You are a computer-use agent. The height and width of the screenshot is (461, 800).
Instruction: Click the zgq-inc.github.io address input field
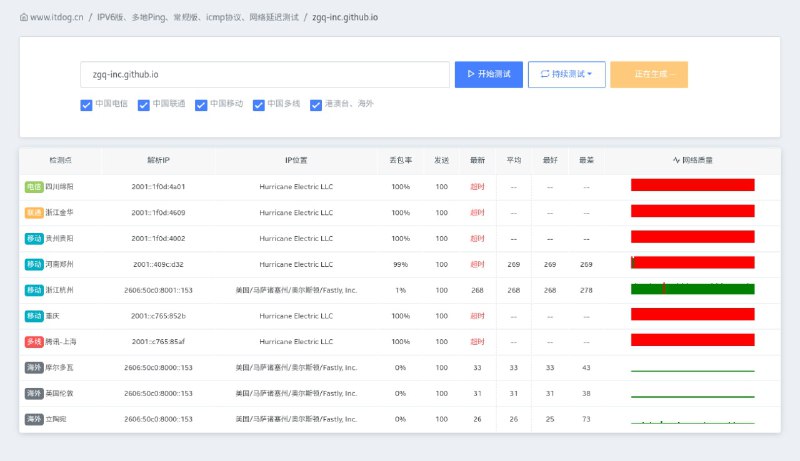pos(265,74)
